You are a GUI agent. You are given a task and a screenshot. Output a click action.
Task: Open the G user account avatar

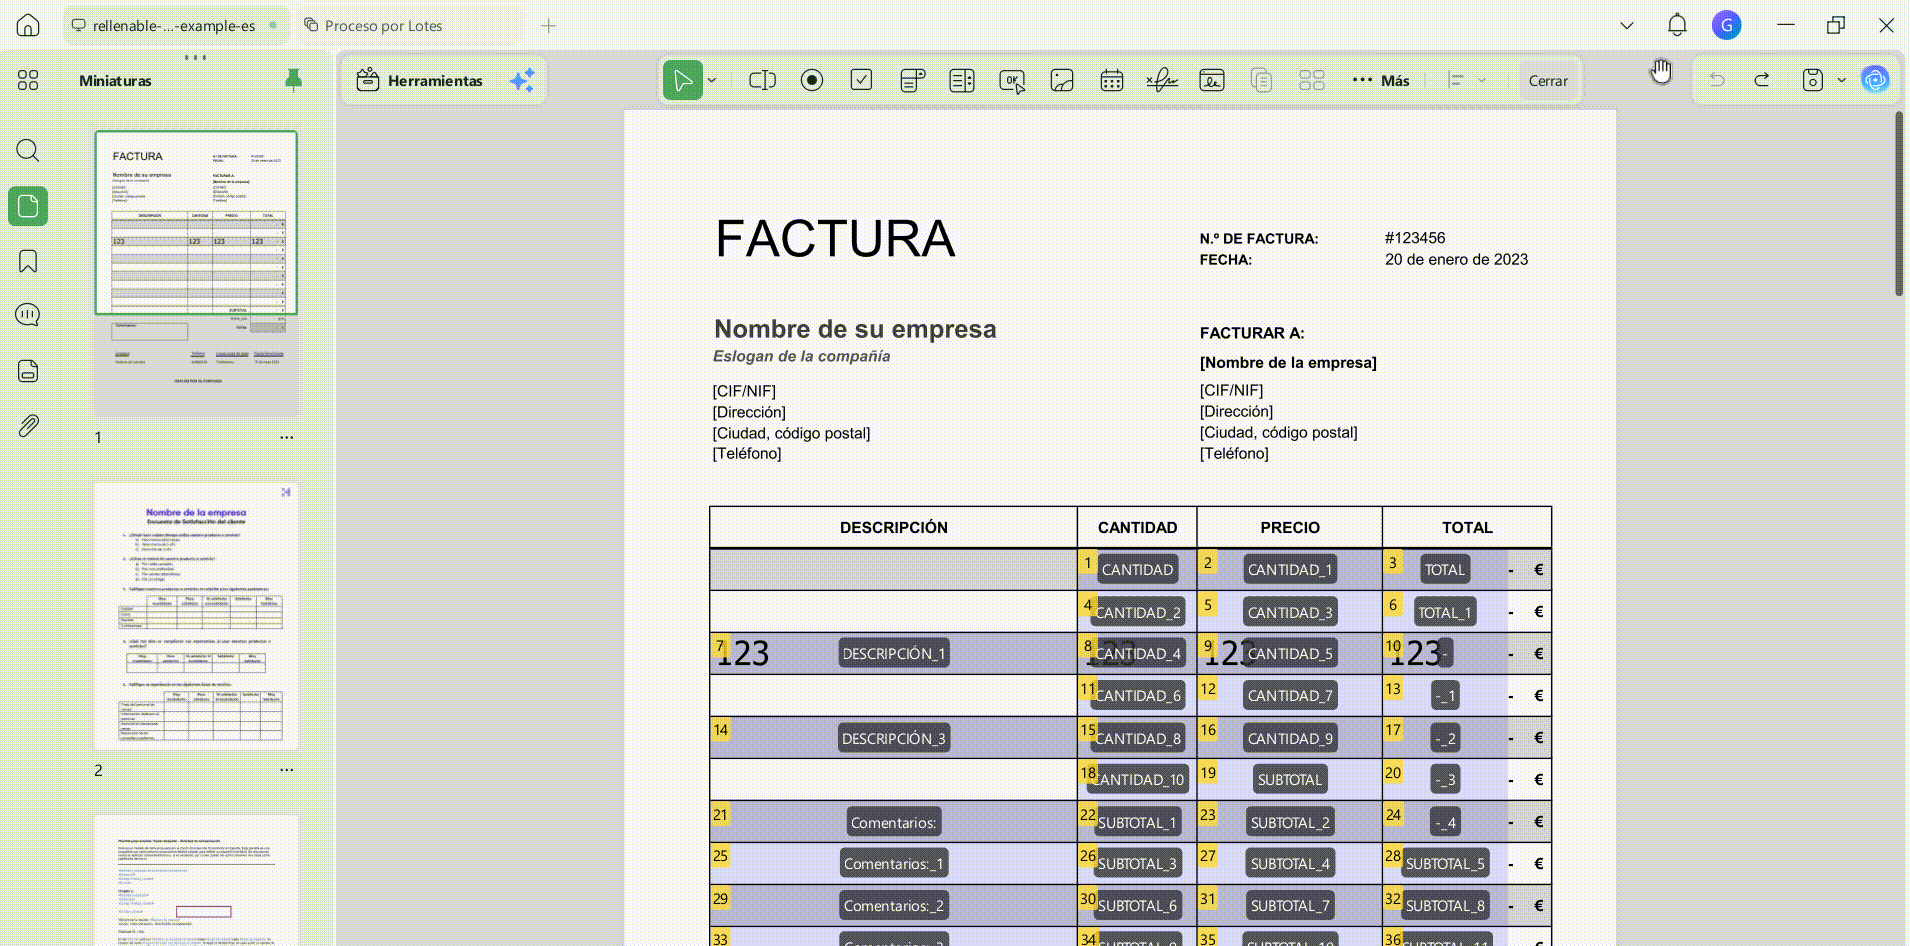point(1726,25)
